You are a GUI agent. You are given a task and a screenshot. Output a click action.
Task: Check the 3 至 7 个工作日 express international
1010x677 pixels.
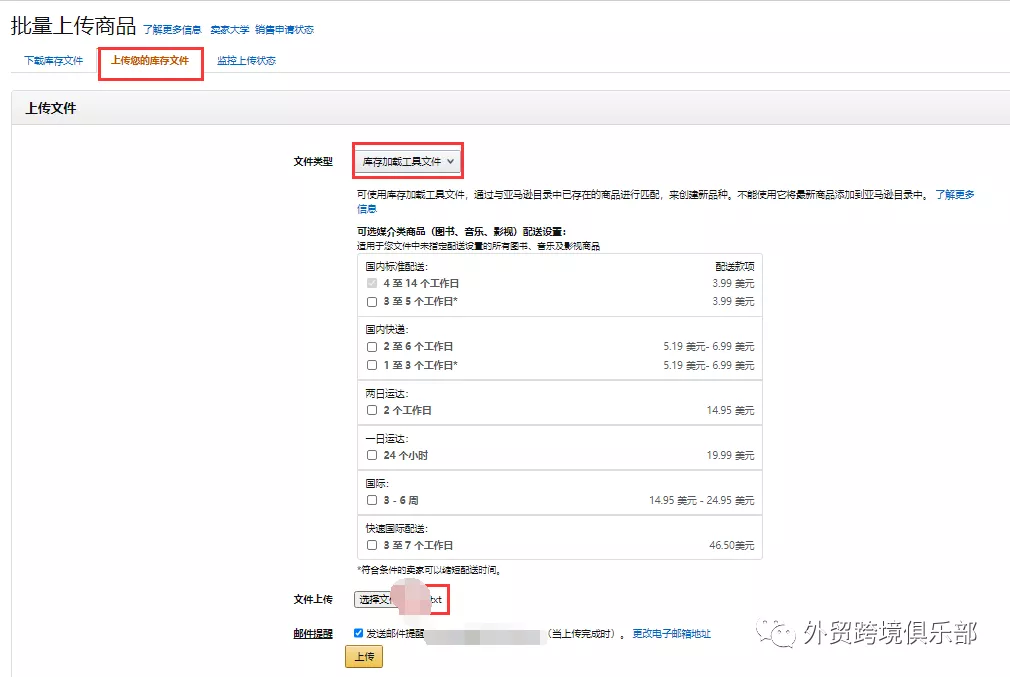click(x=372, y=545)
